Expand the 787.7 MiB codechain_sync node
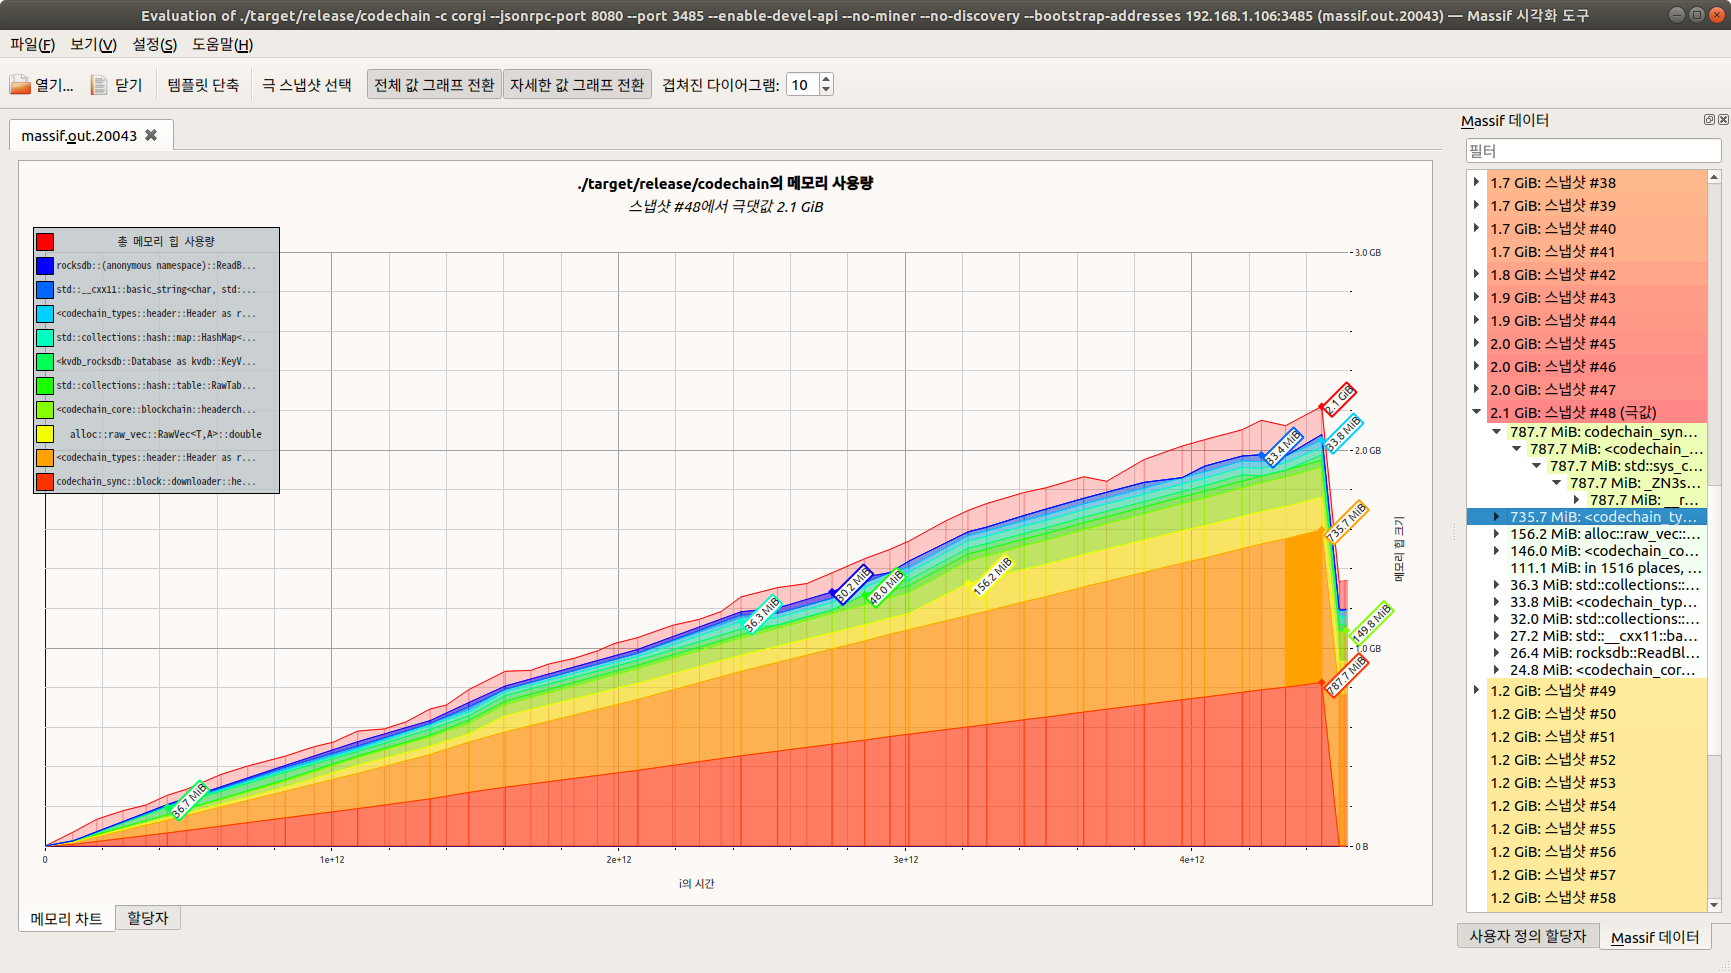 [x=1497, y=431]
